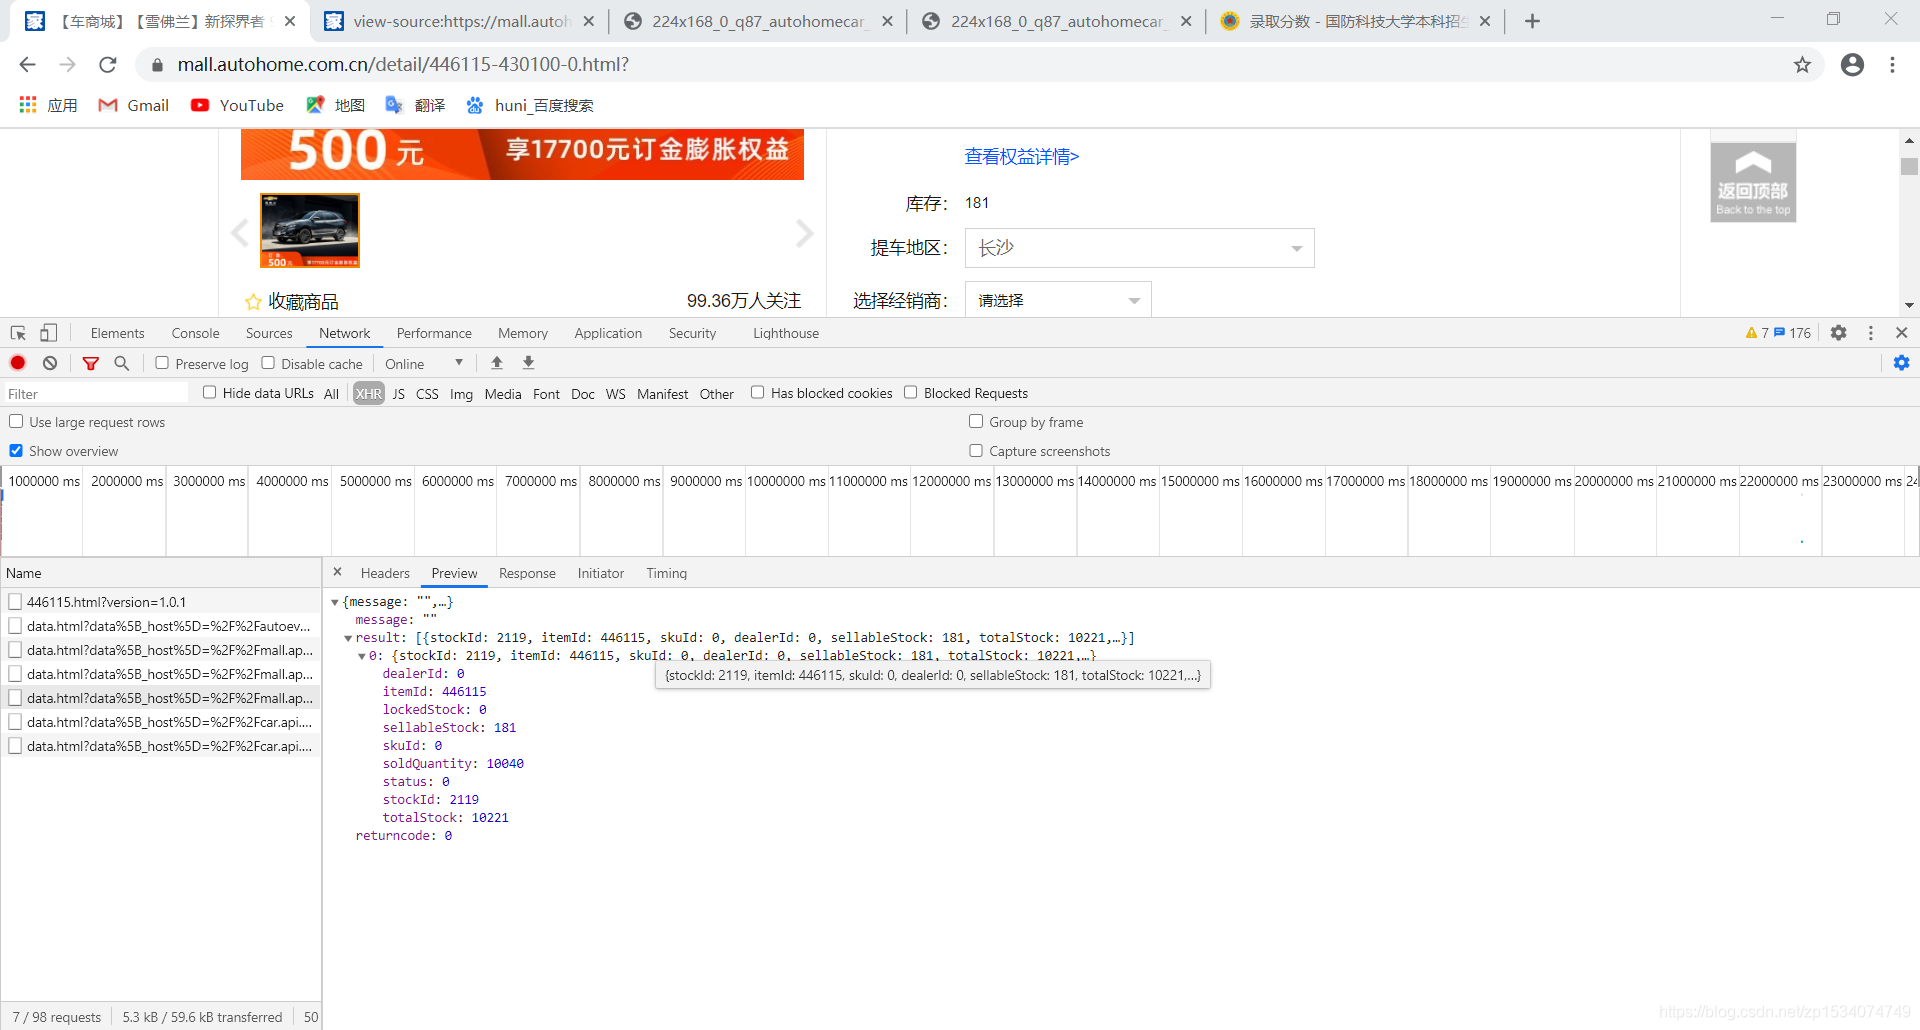The width and height of the screenshot is (1920, 1030).
Task: Open network search magnifier
Action: tap(122, 363)
